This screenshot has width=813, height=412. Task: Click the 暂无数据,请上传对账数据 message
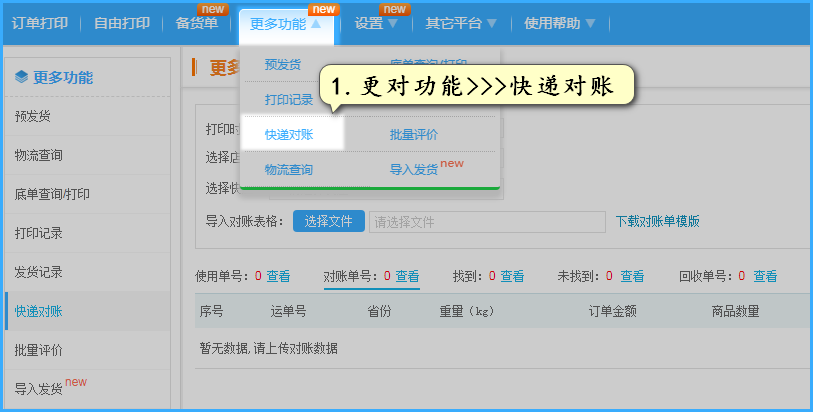pyautogui.click(x=269, y=348)
